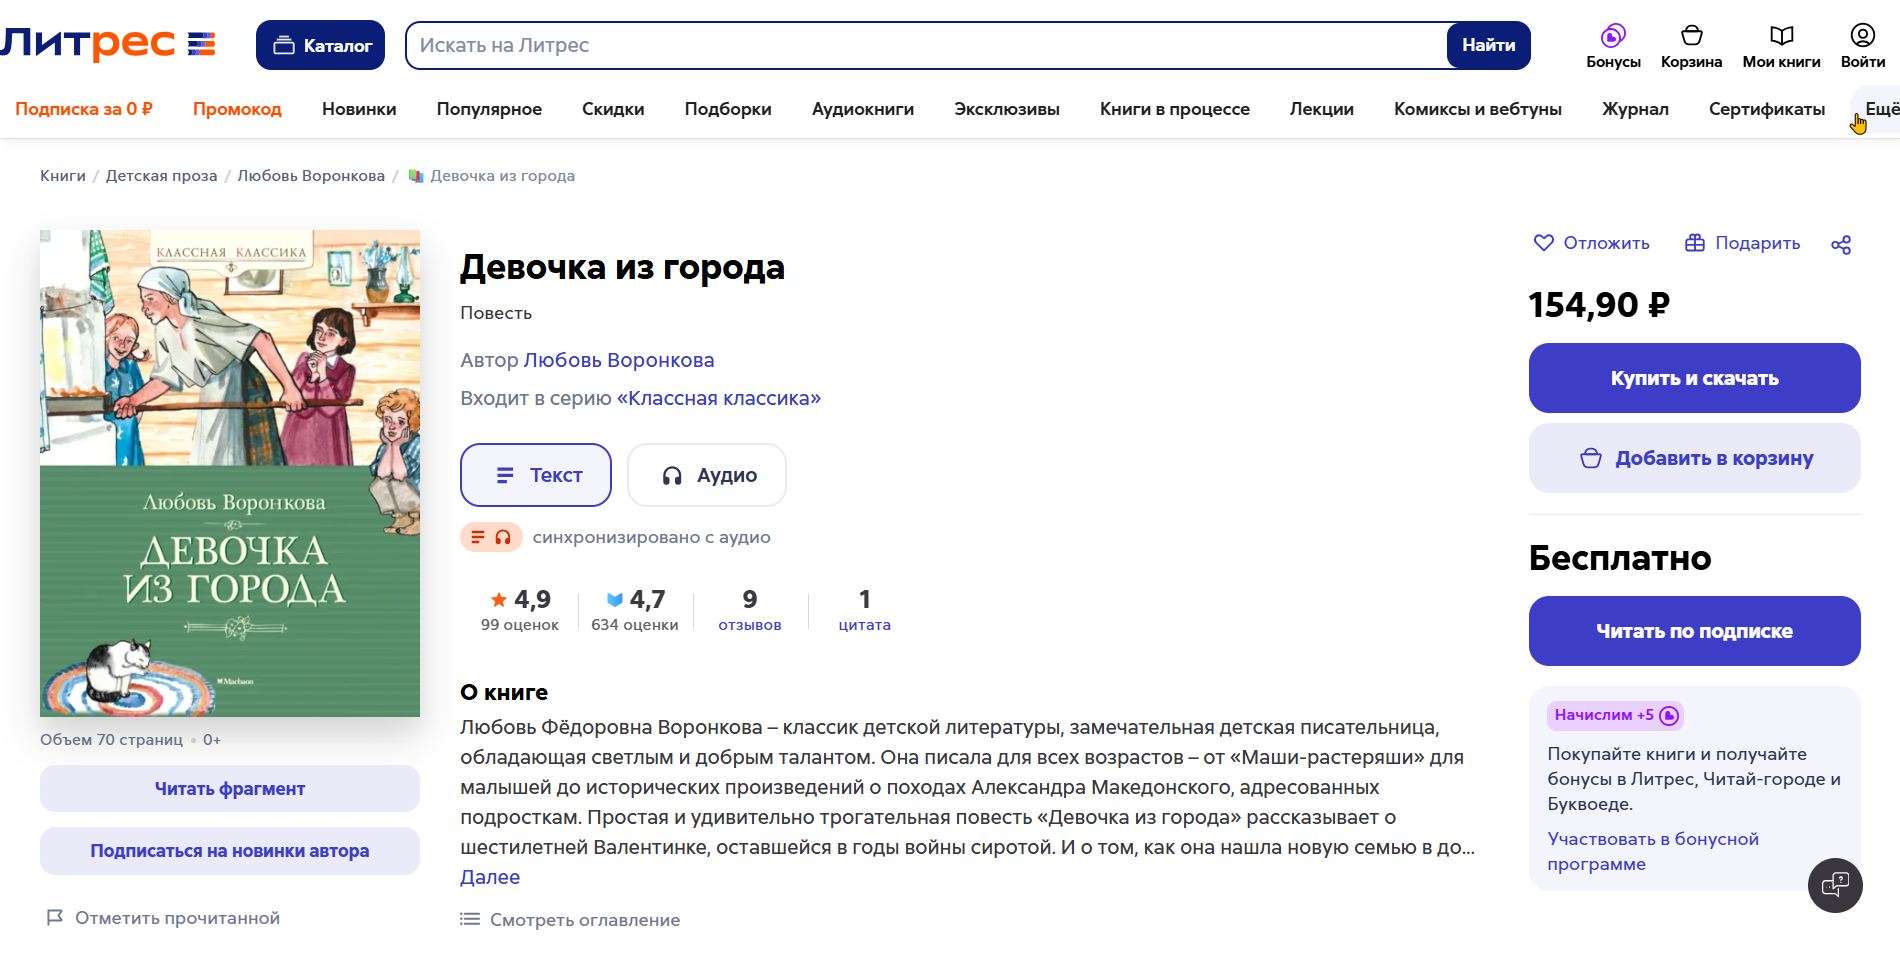Viewport: 1900px width, 964px height.
Task: Click the Отложить heart icon
Action: pos(1544,243)
